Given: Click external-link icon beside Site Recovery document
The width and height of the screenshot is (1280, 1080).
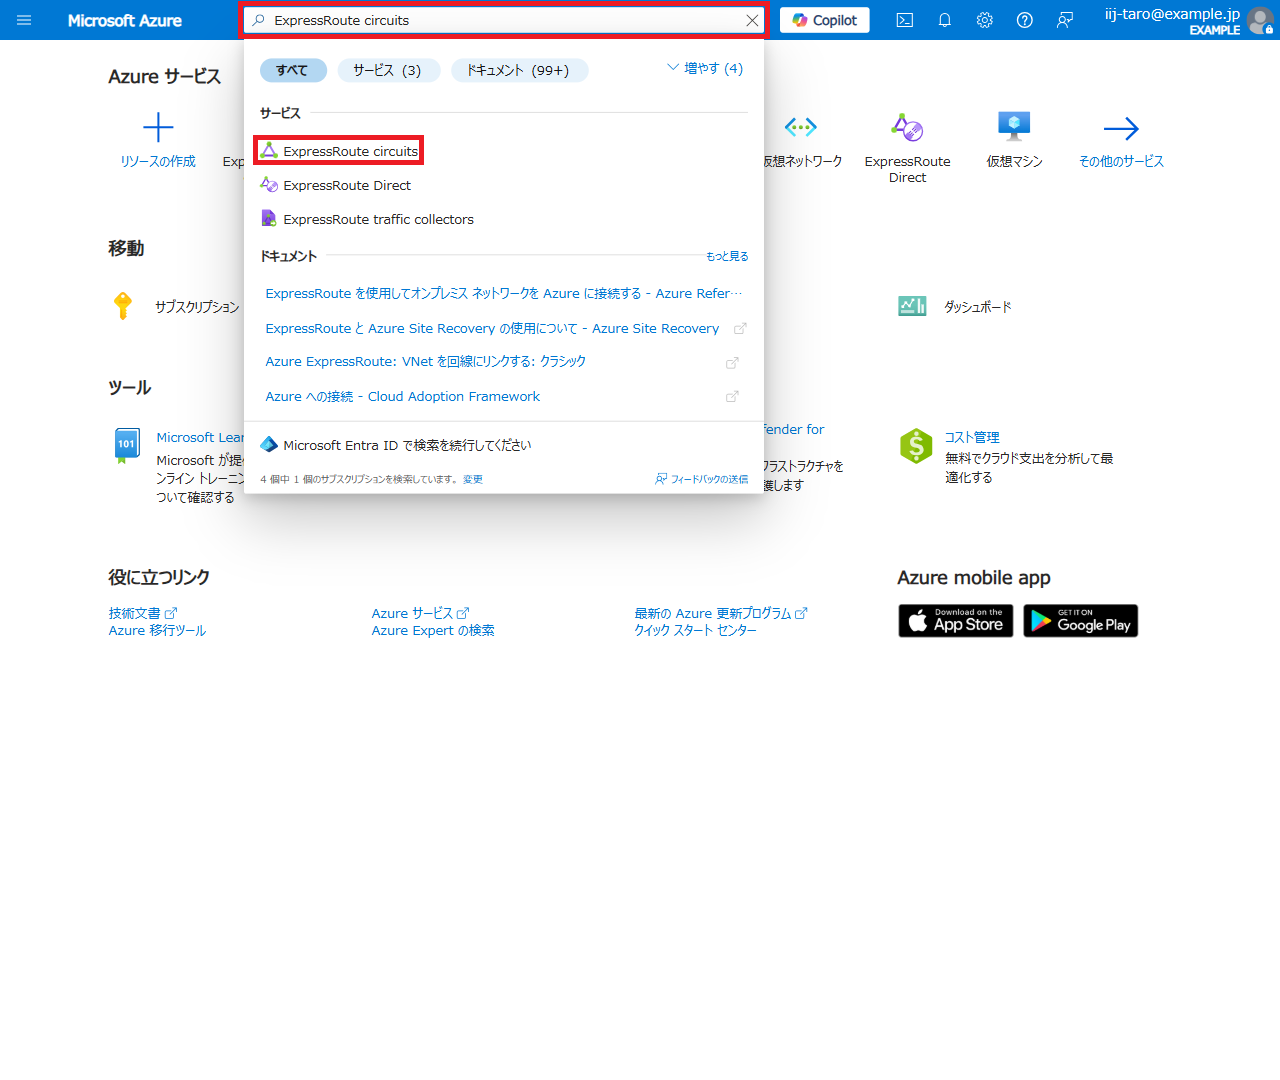Looking at the screenshot, I should coord(740,328).
